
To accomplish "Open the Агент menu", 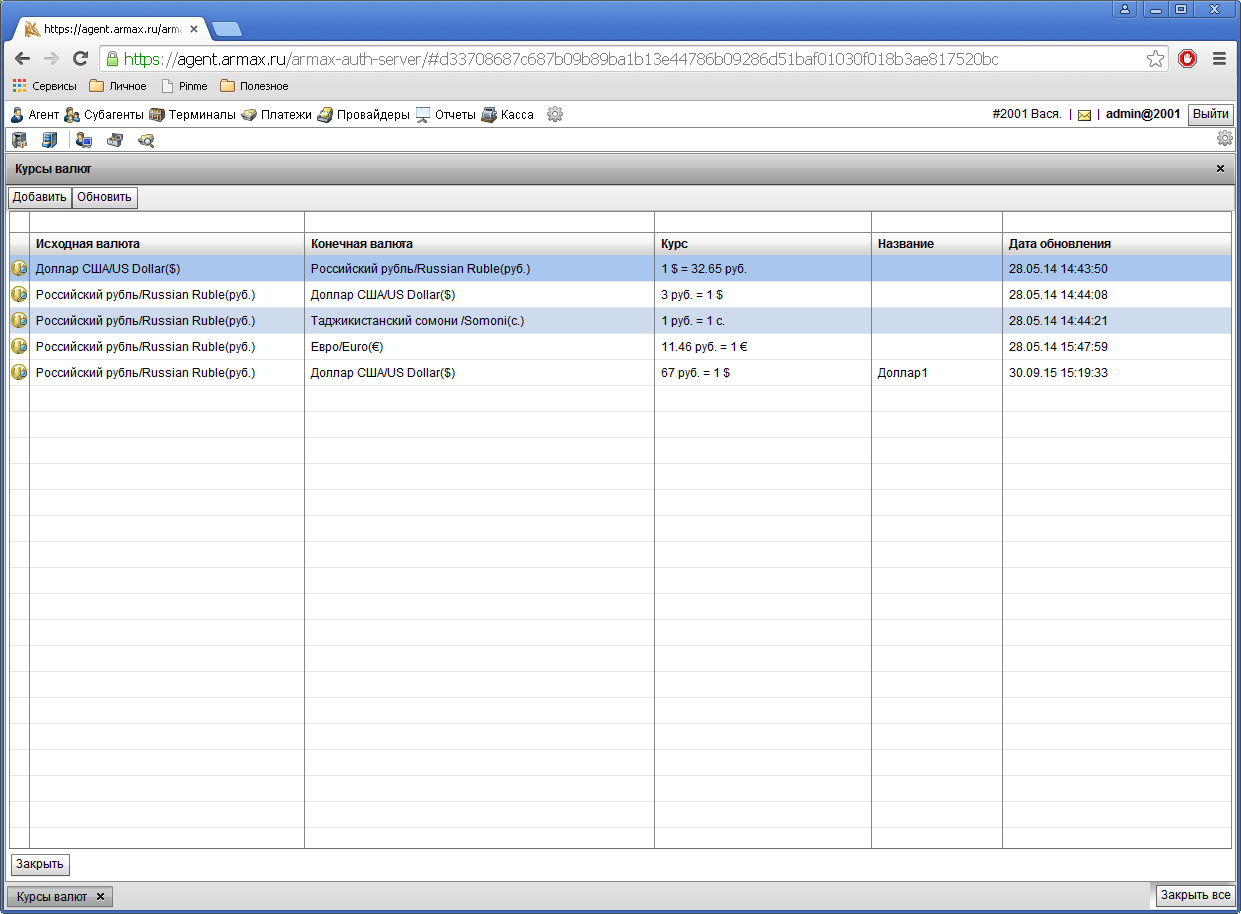I will click(35, 115).
